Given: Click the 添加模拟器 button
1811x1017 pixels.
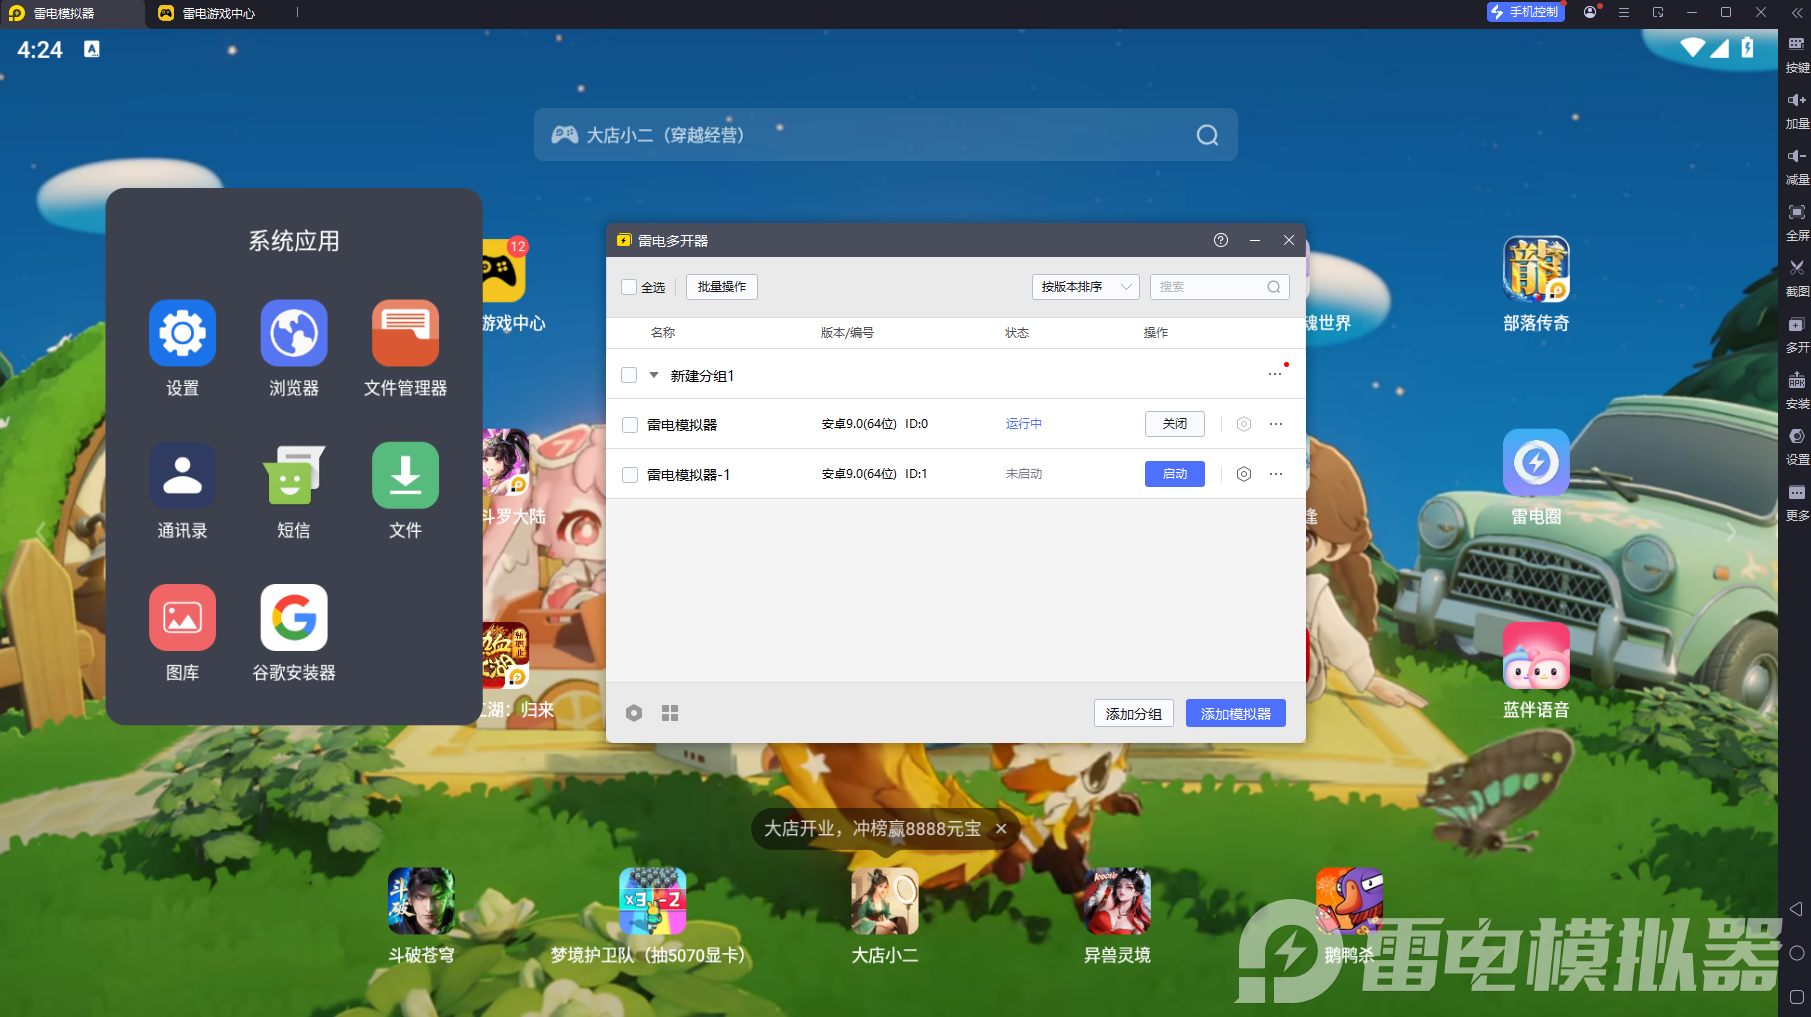Looking at the screenshot, I should 1236,713.
